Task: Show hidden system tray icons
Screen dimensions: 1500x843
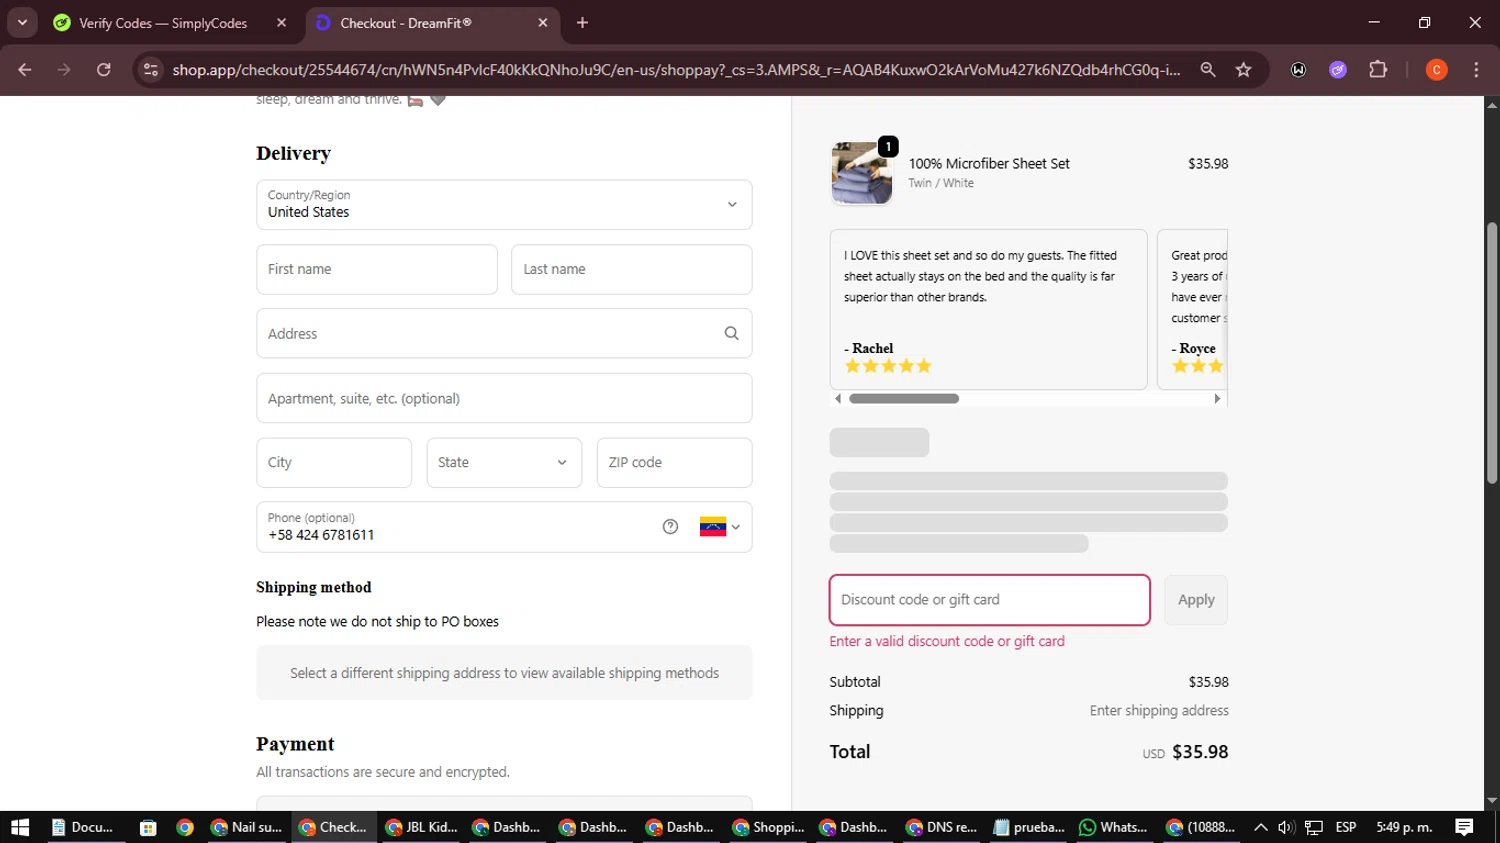Action: (x=1261, y=827)
